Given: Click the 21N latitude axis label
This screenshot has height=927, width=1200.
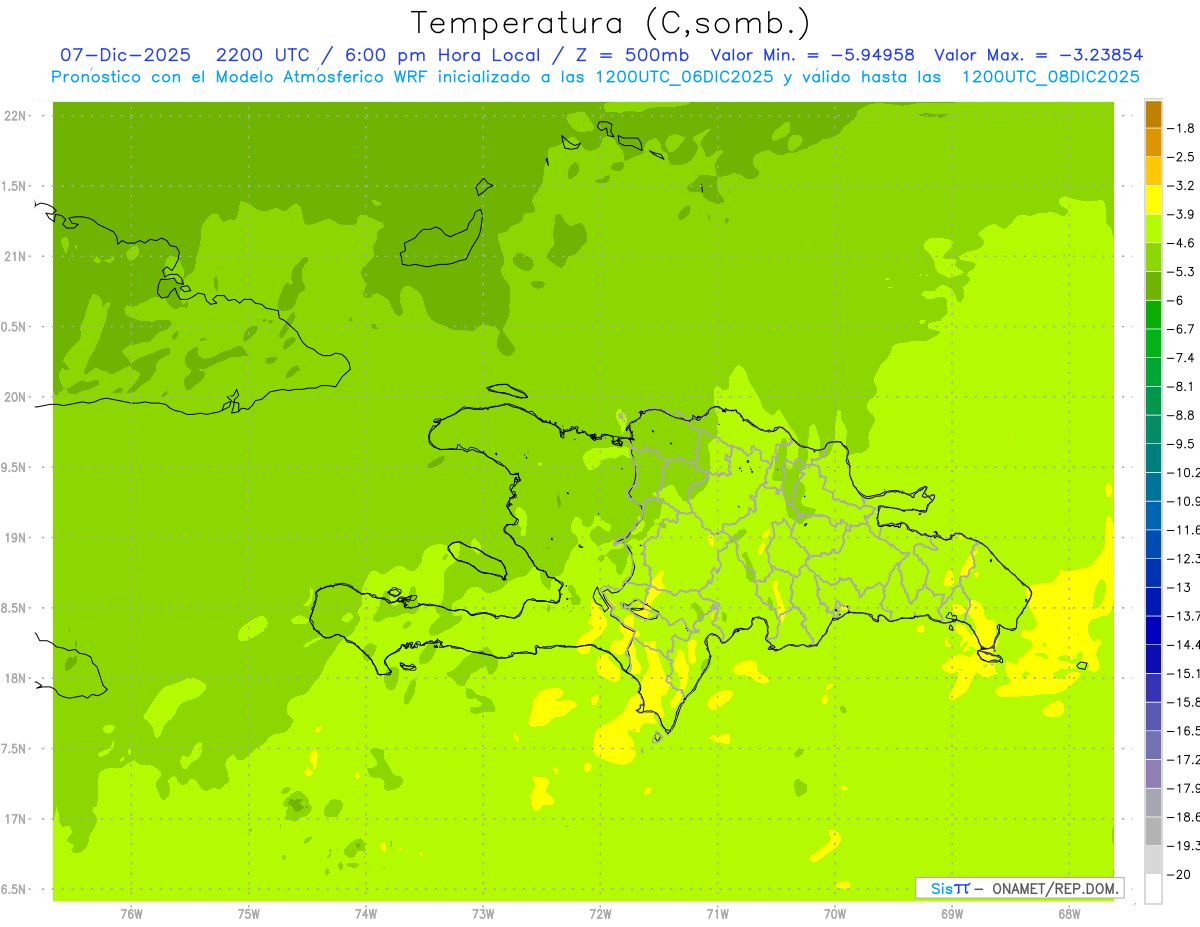Looking at the screenshot, I should coord(16,256).
